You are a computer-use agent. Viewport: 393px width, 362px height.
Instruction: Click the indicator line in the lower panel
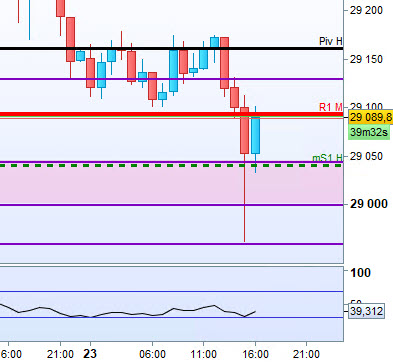coord(128,311)
